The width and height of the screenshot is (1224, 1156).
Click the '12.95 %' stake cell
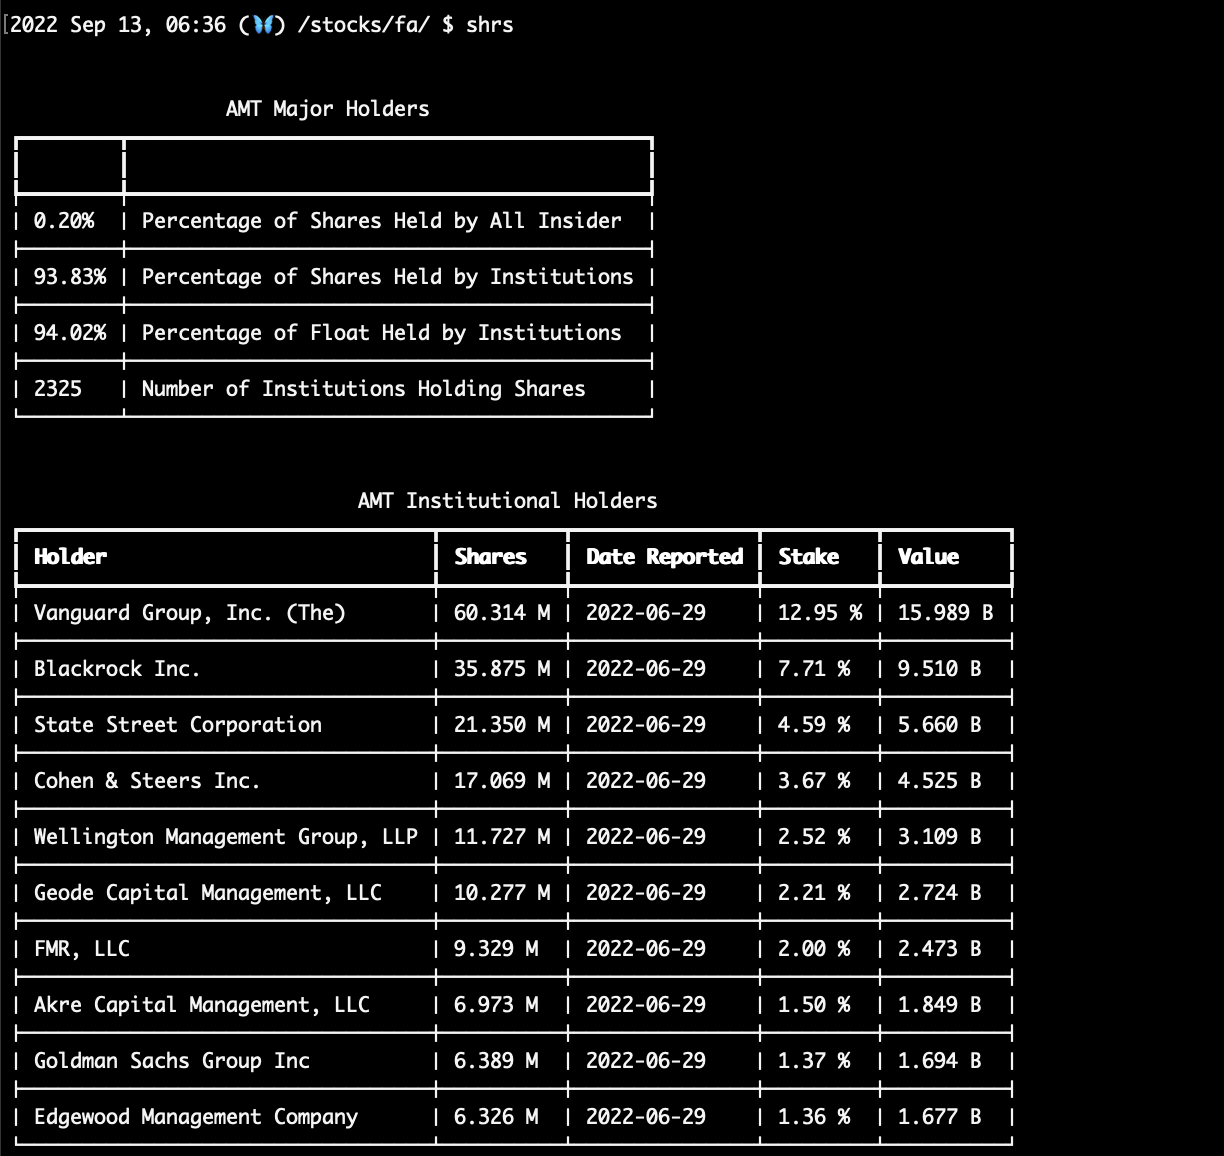click(x=820, y=613)
